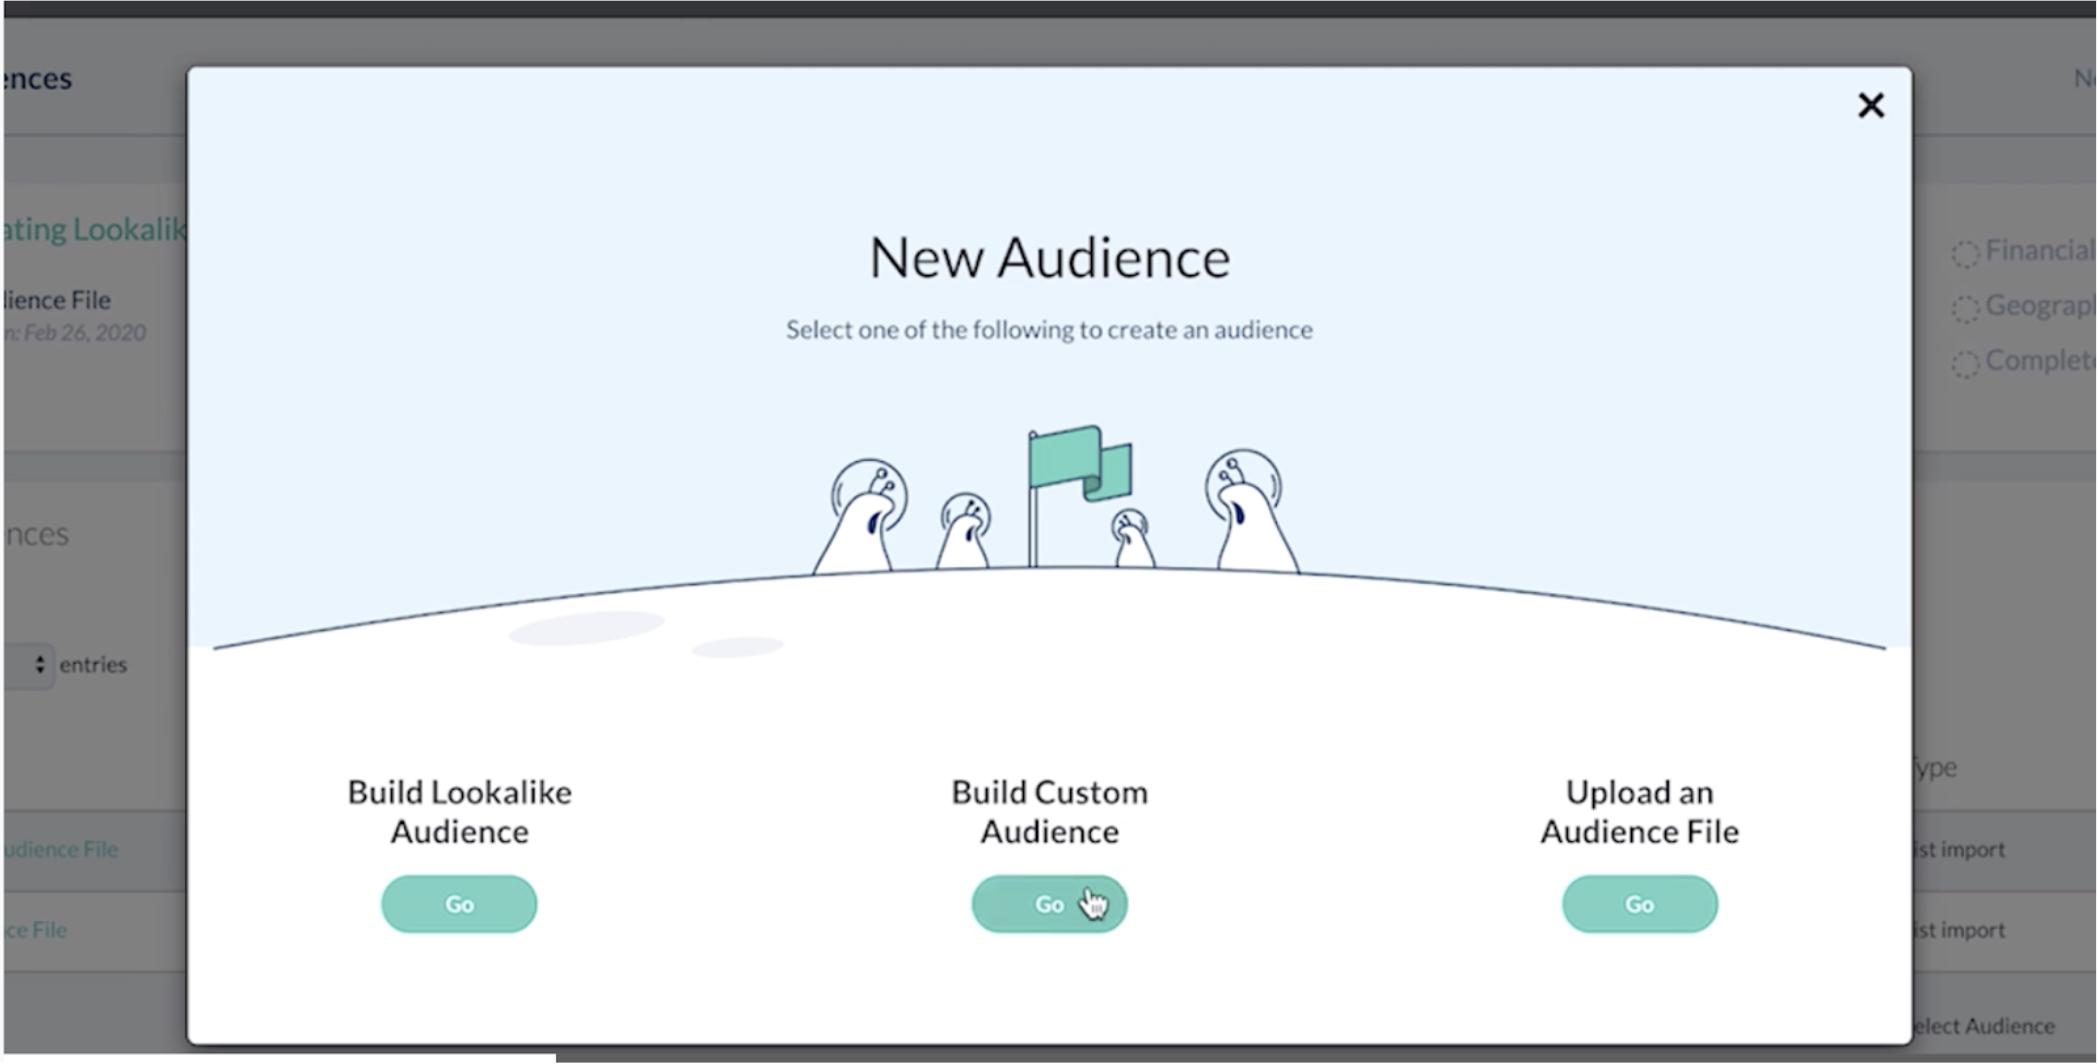
Task: Click the Geographic dashed status circle
Action: click(x=1965, y=309)
